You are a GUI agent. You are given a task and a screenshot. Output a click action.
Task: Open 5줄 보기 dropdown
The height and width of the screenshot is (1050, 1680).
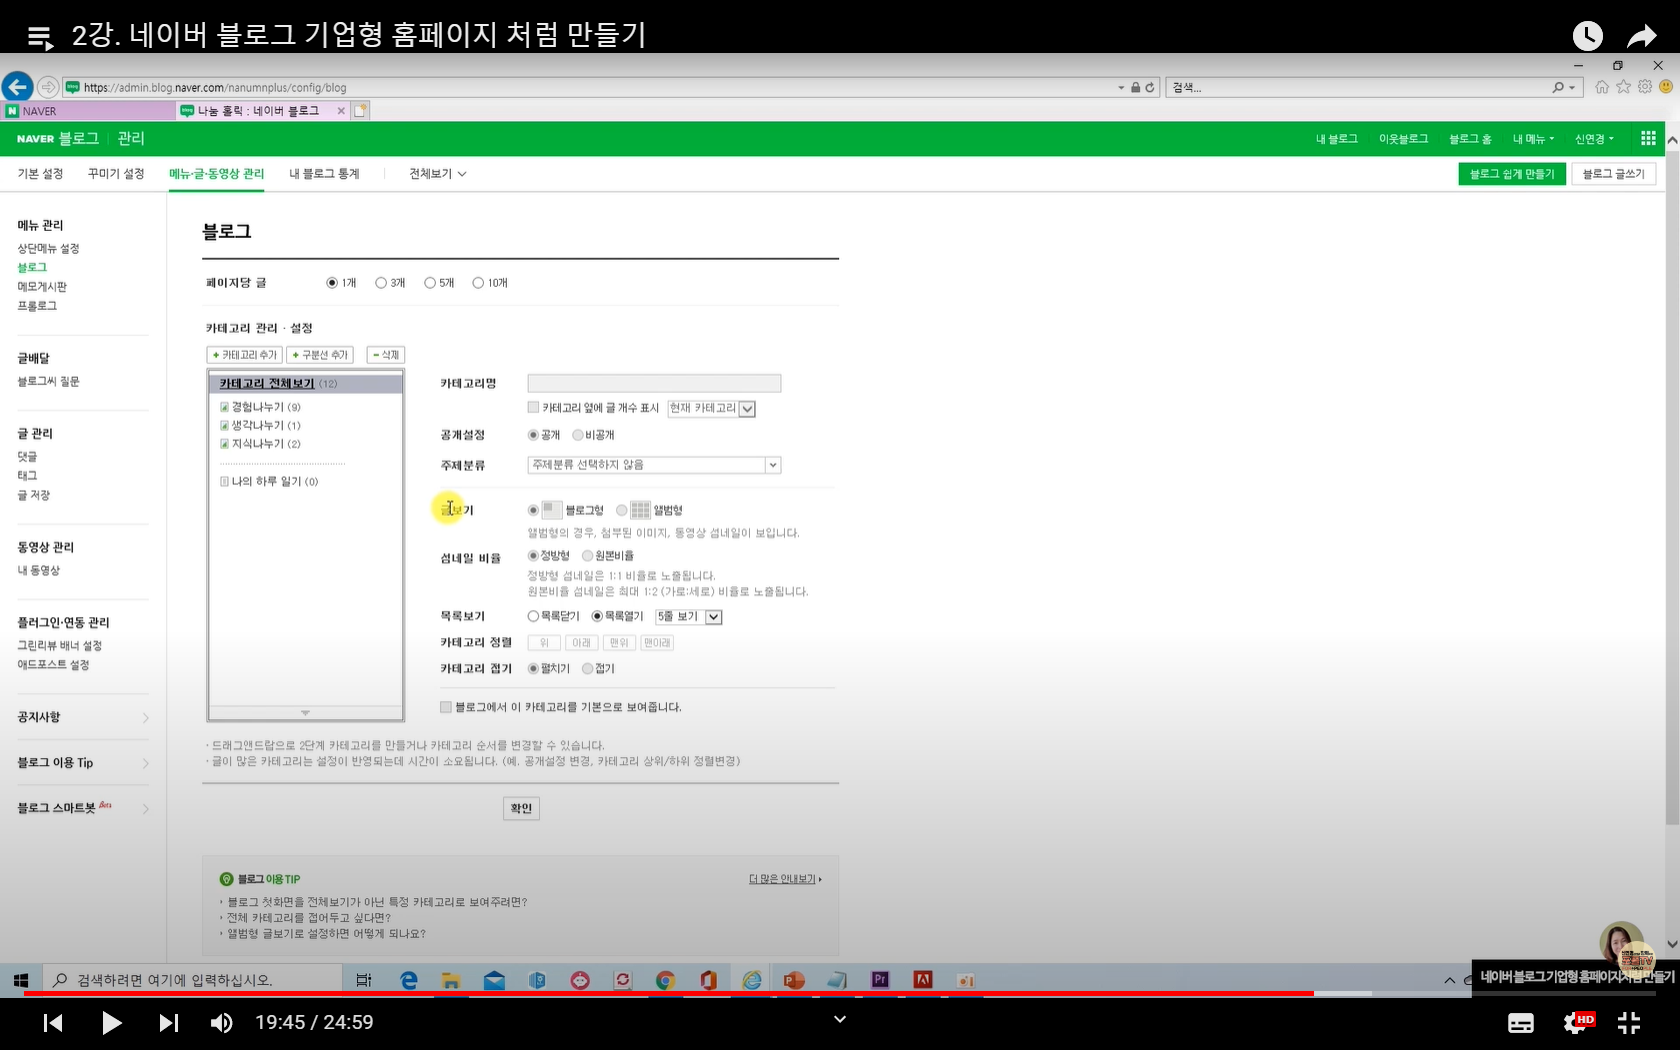coord(688,617)
